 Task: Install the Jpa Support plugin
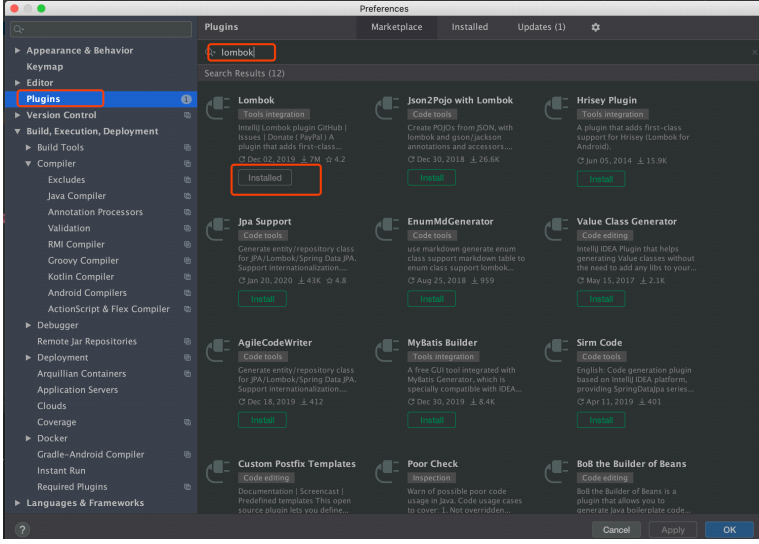point(262,299)
